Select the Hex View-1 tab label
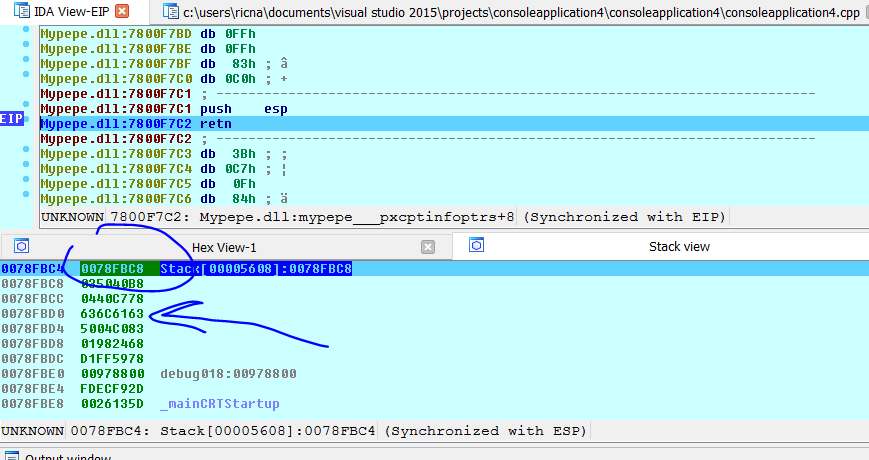 (224, 247)
